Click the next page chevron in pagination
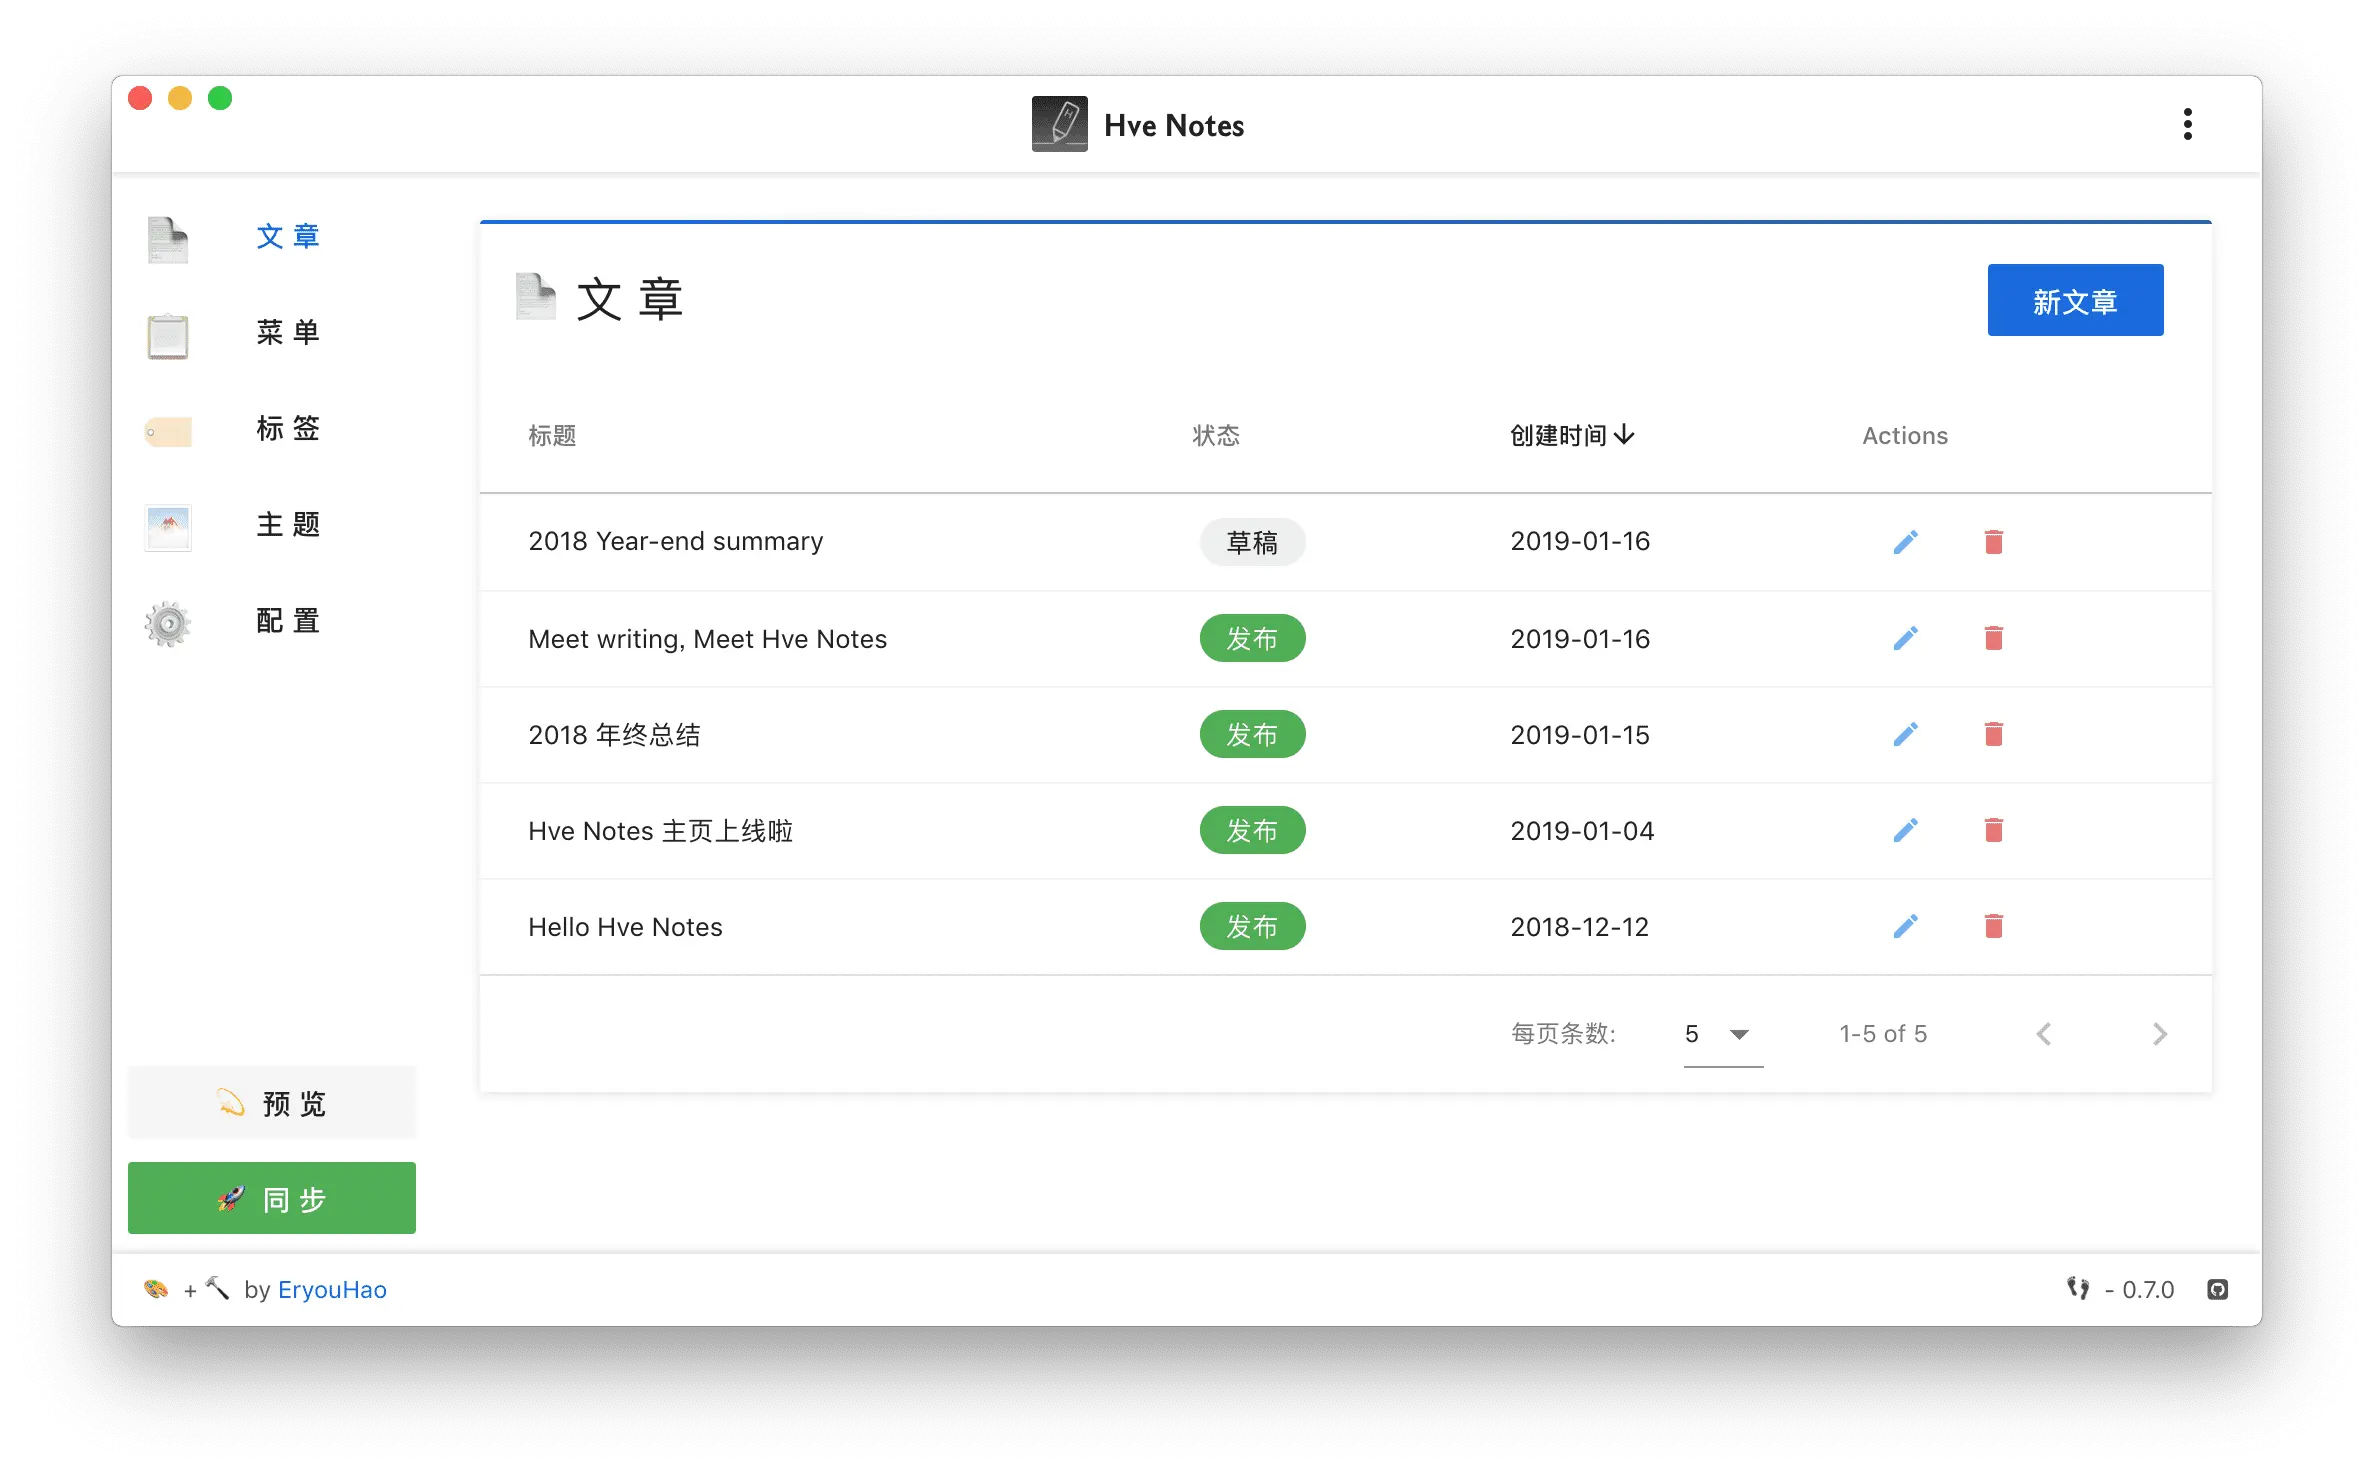This screenshot has width=2374, height=1474. pos(2160,1034)
